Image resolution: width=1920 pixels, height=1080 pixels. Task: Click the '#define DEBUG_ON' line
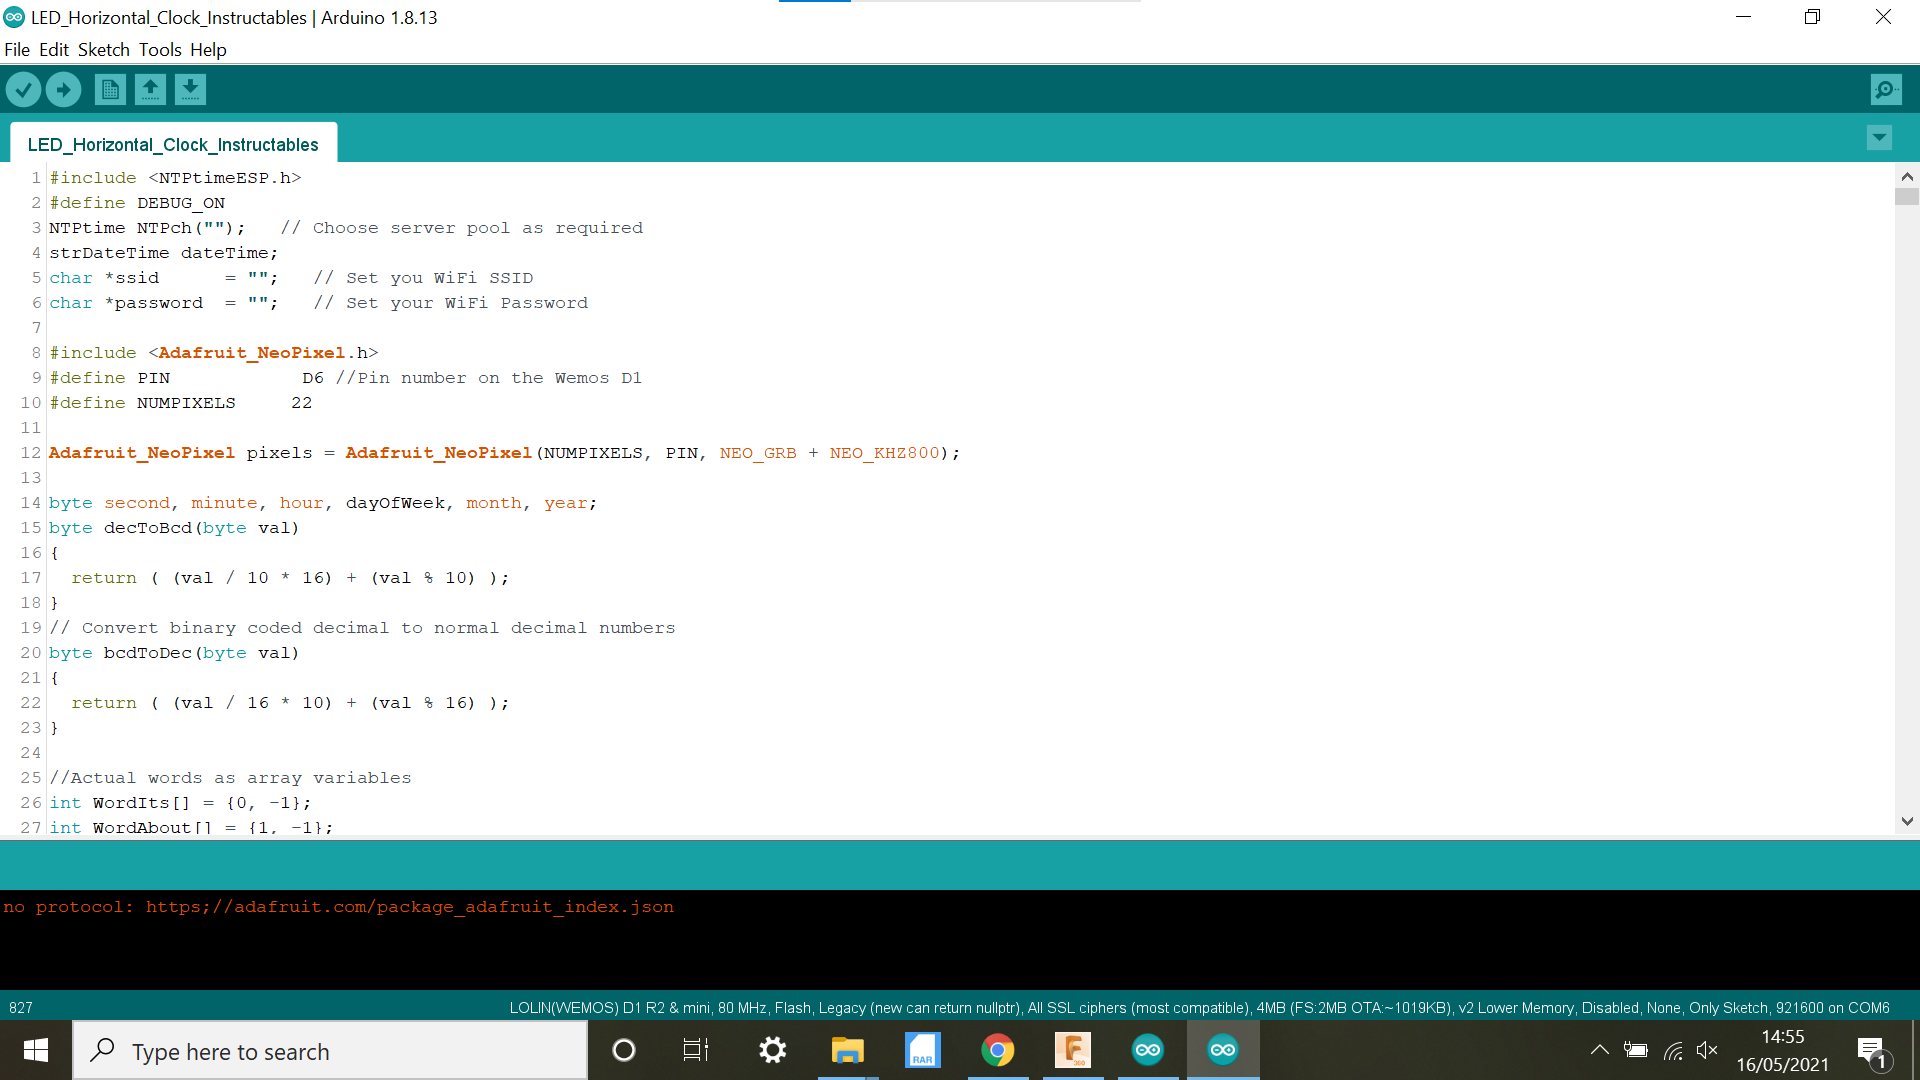[137, 203]
